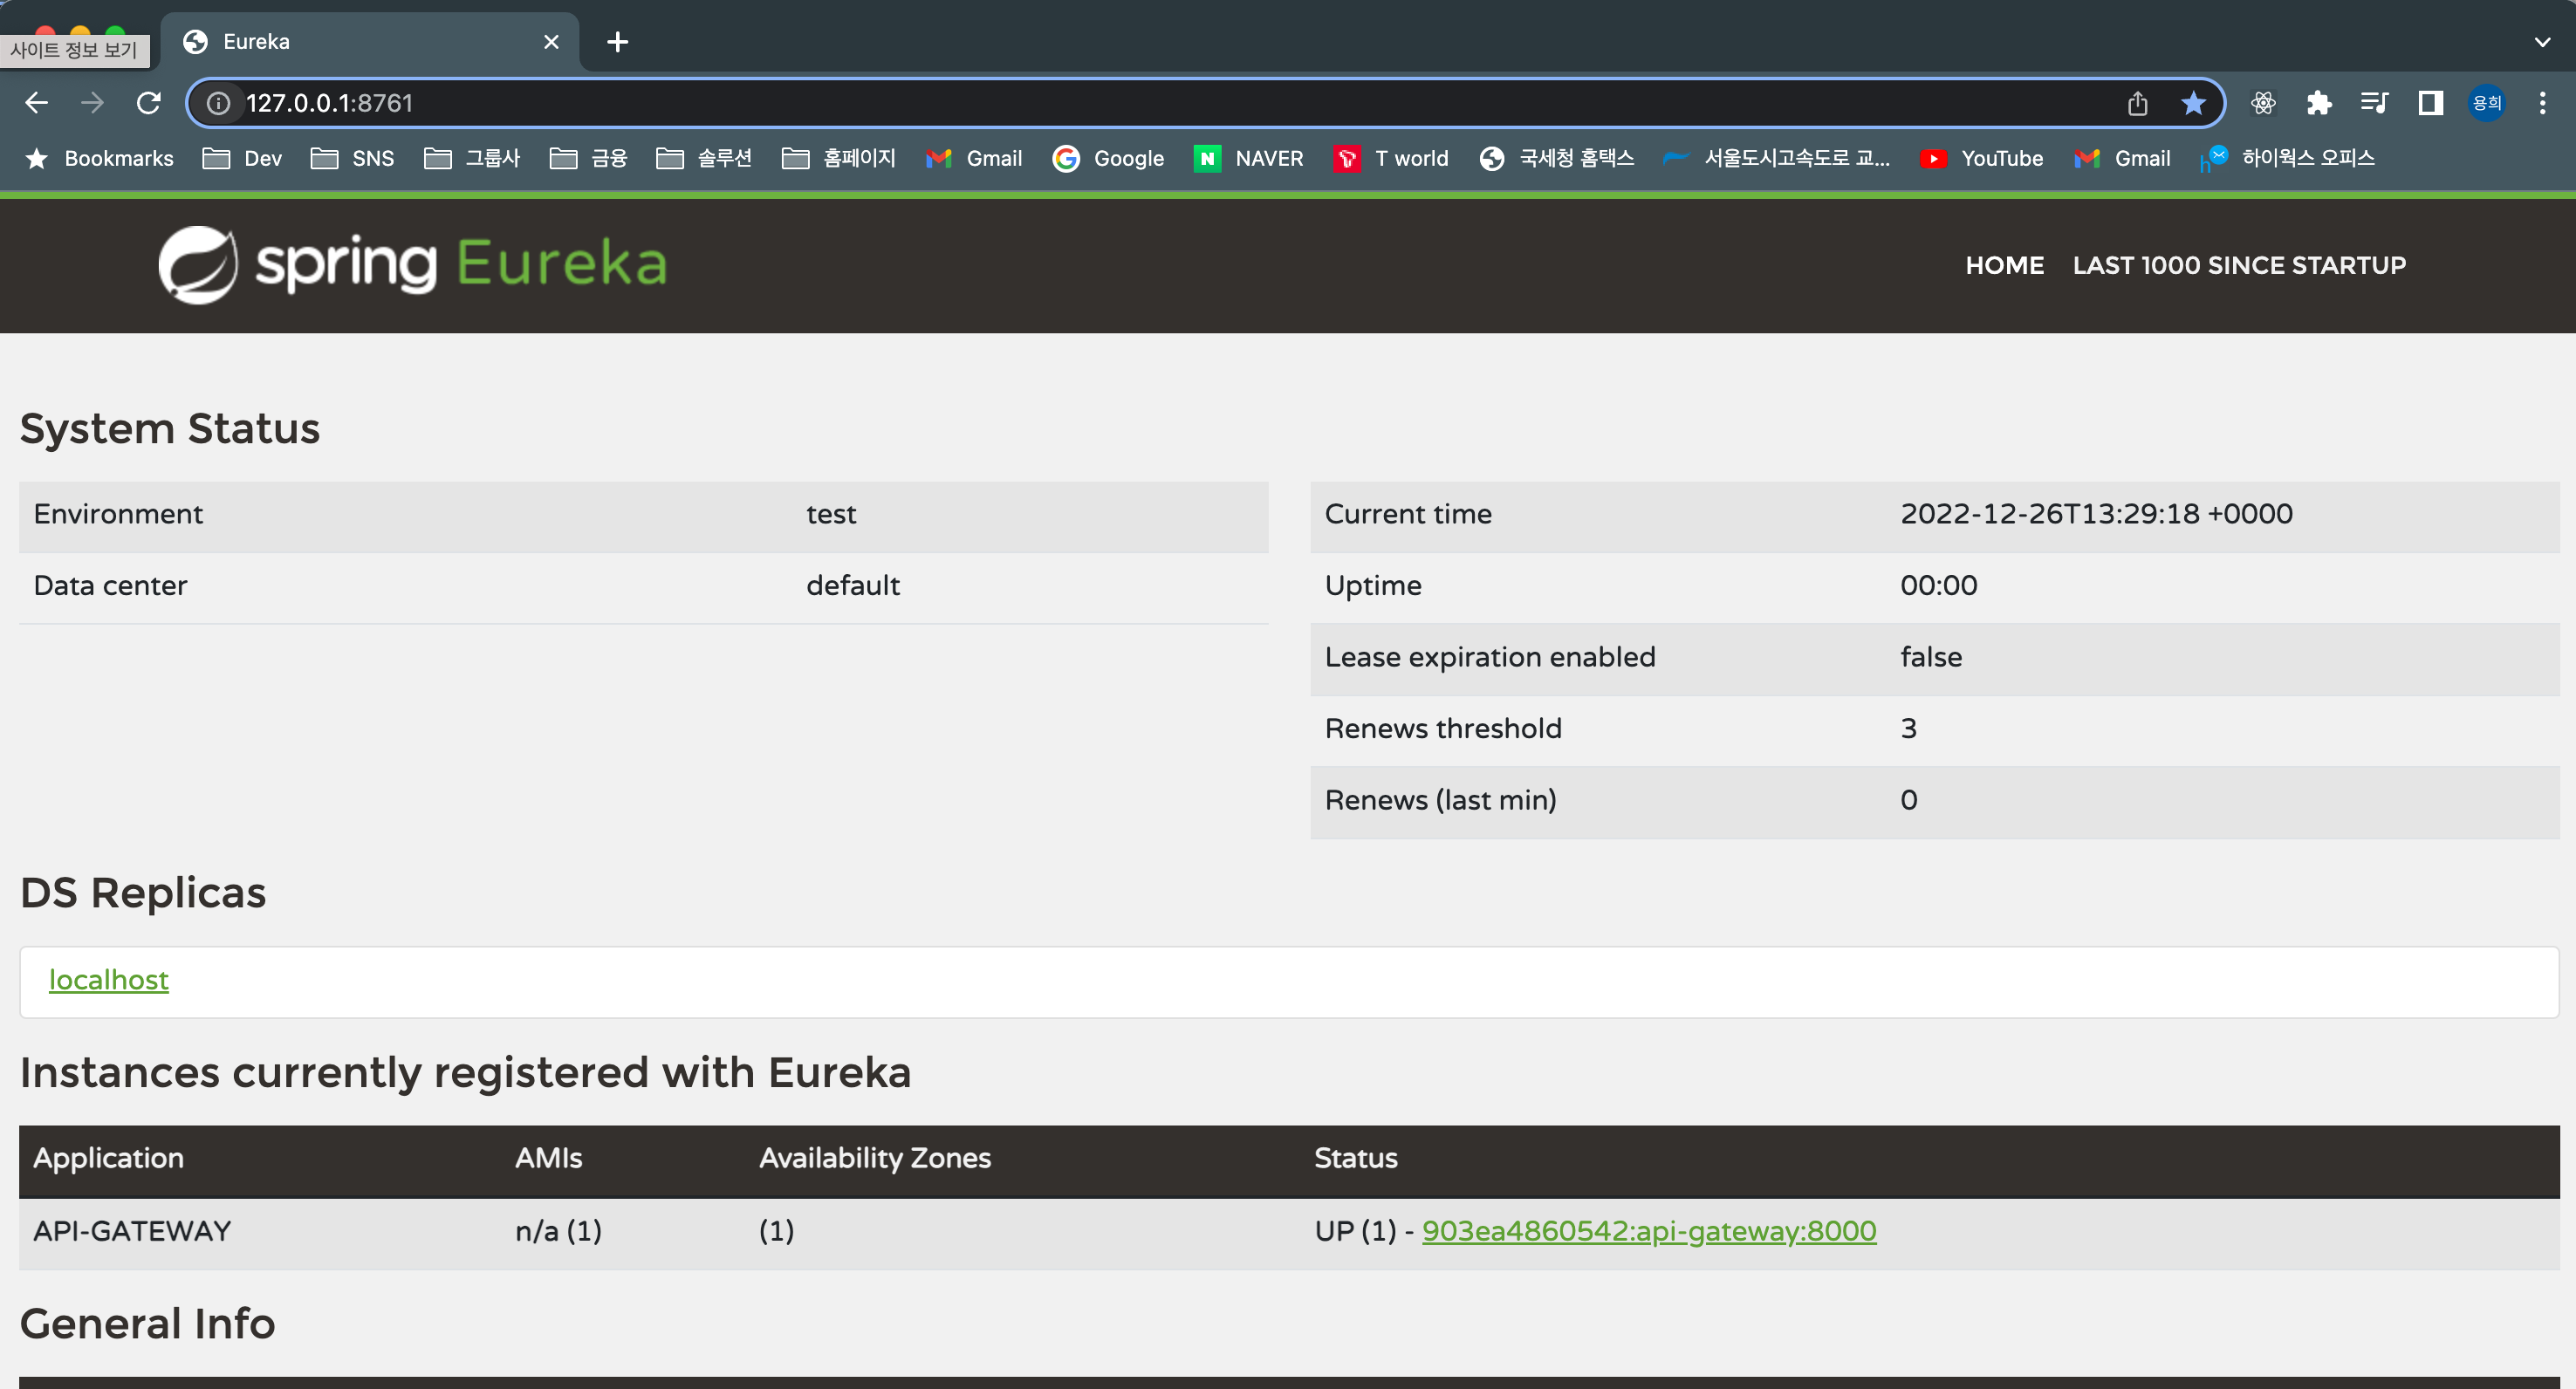Open the 하이웍스 오피스 bookmark
The width and height of the screenshot is (2576, 1389).
coord(2286,158)
